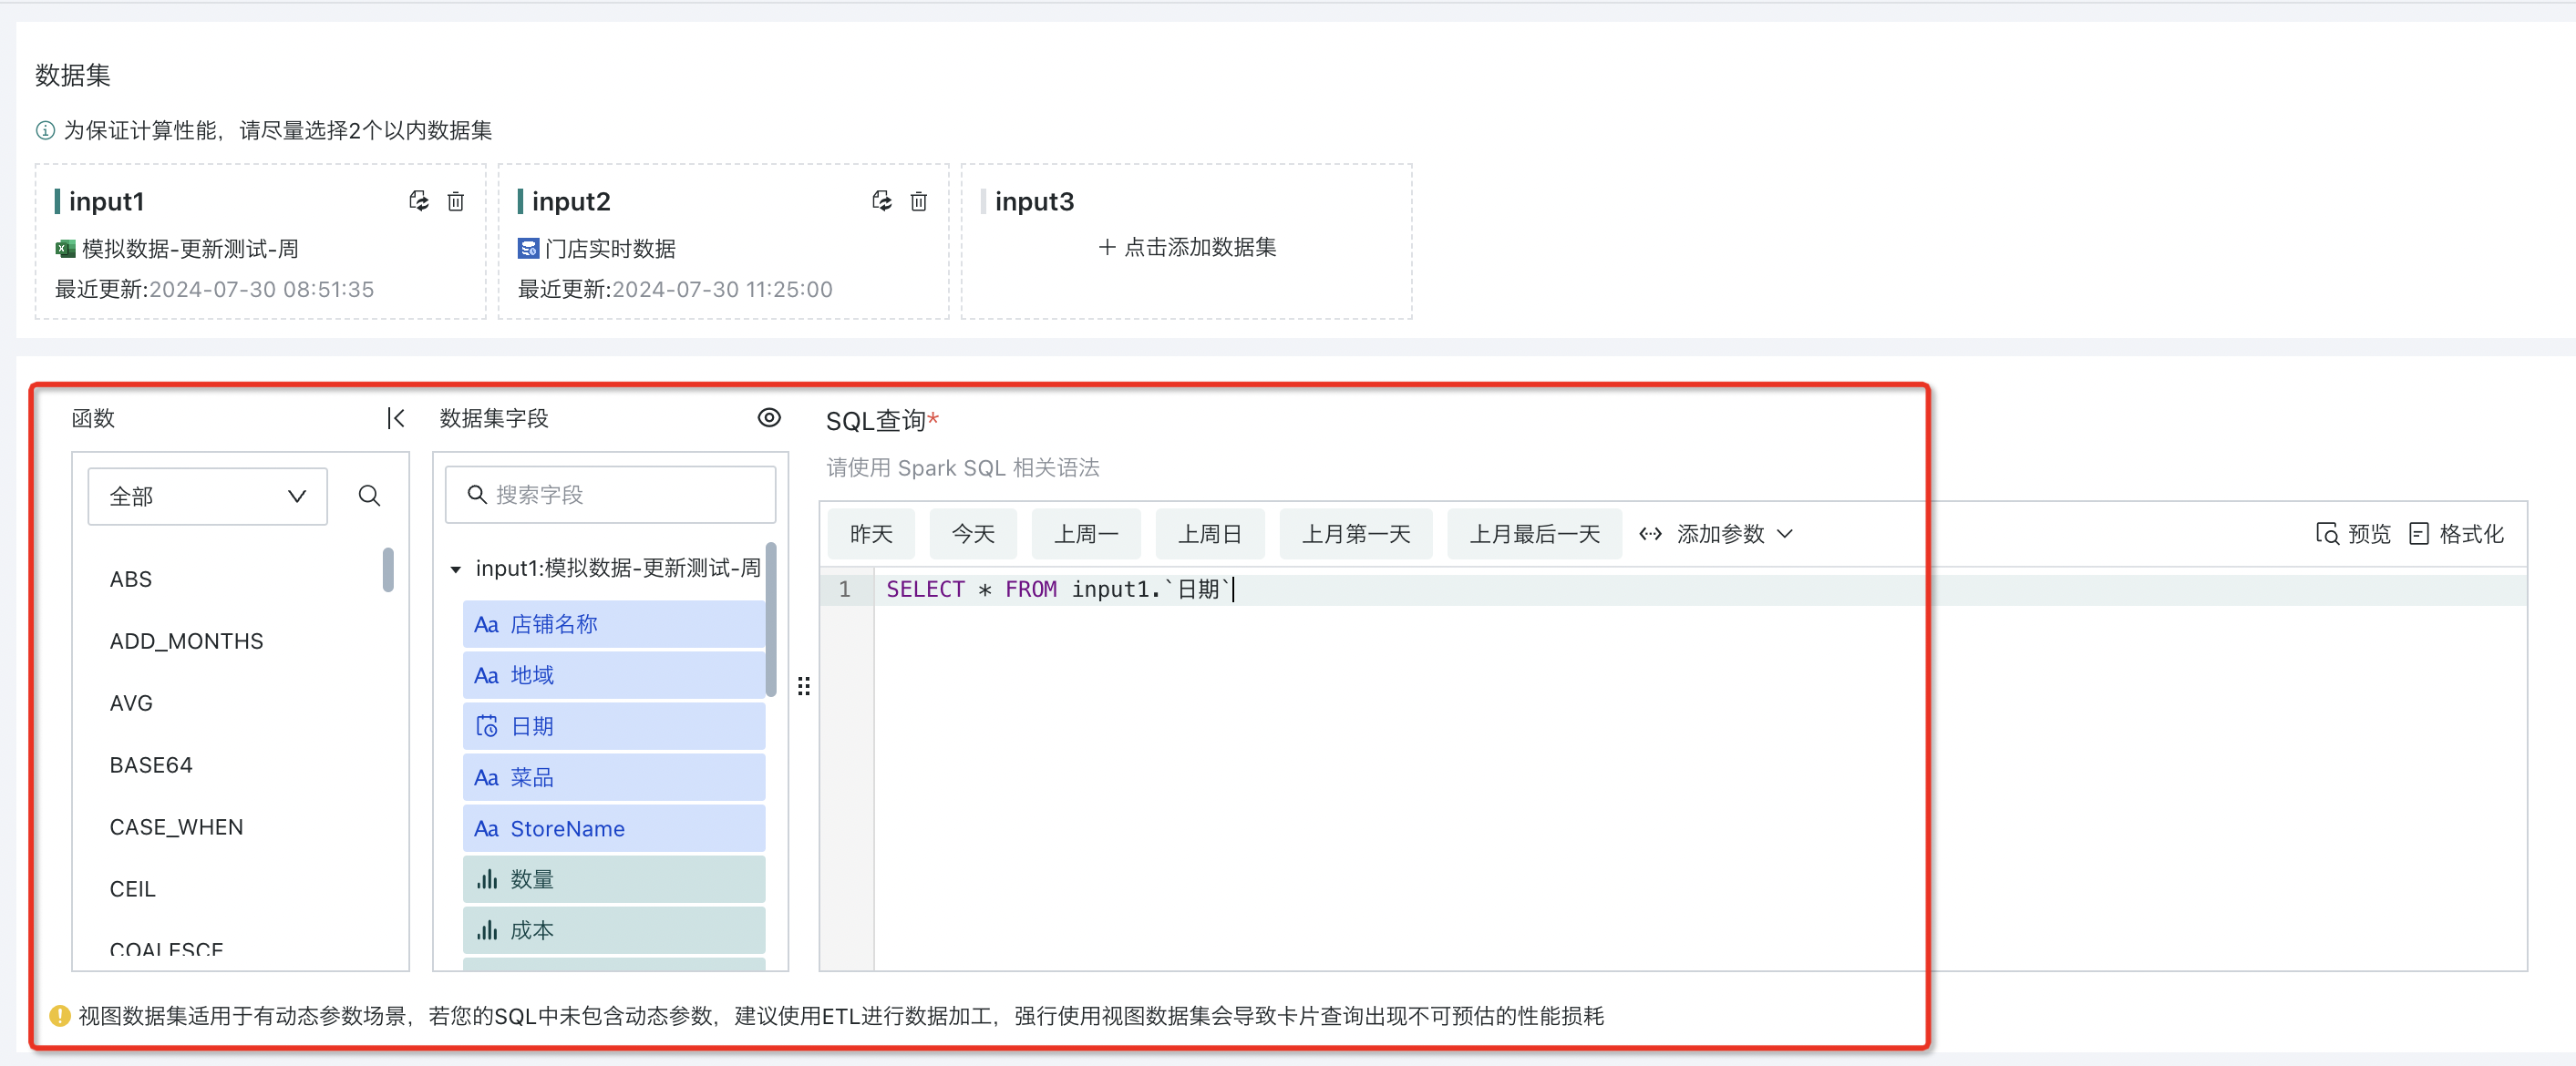Open the 模拟数据-更新测试-周 dataset in input1

coord(177,248)
